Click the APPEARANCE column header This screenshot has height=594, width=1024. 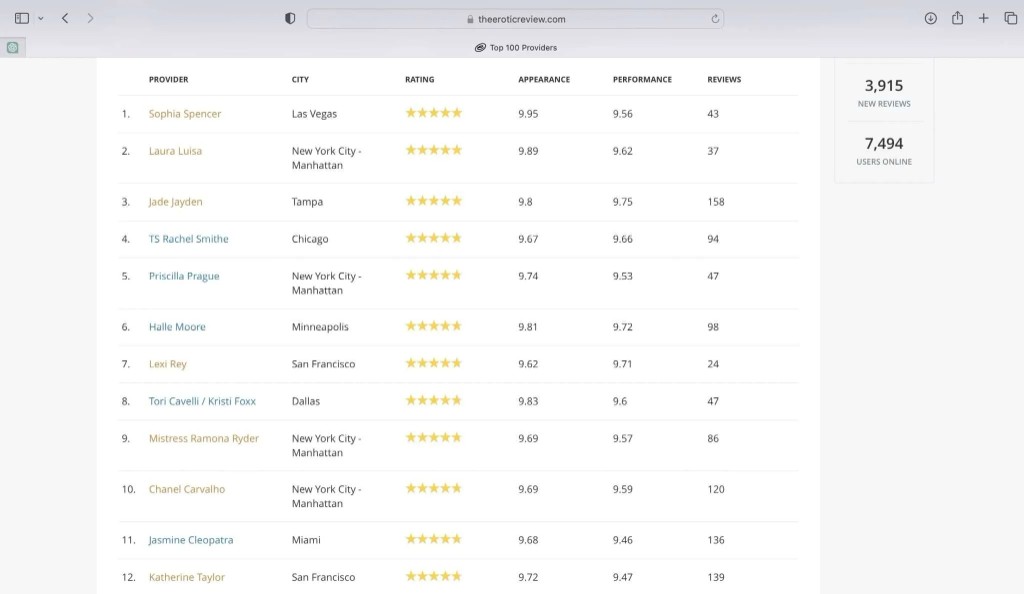[x=544, y=79]
